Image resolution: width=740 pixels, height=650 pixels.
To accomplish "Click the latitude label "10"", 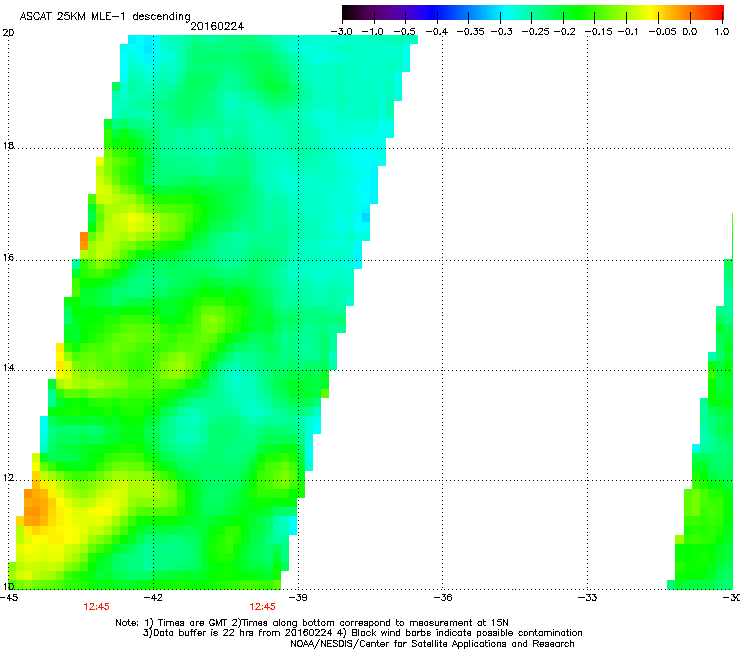I will pos(8,586).
